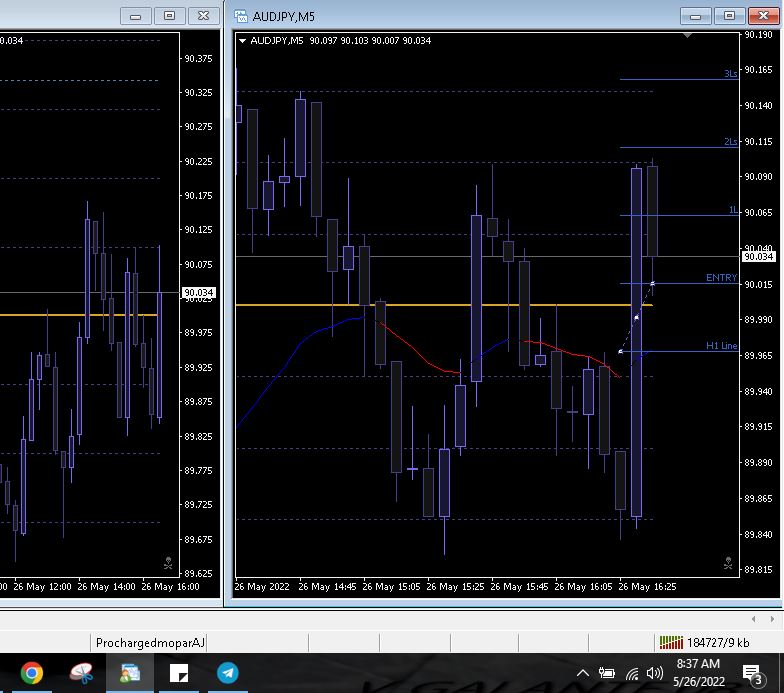Image resolution: width=784 pixels, height=693 pixels.
Task: Open the Windows notification center
Action: point(753,673)
